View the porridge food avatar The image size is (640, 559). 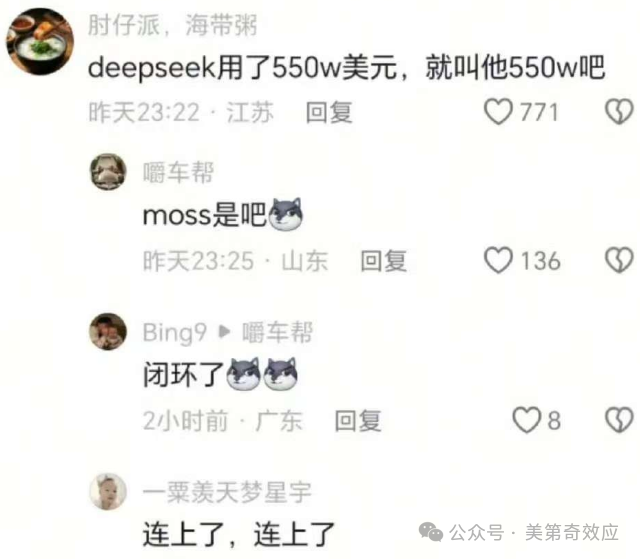(x=40, y=41)
